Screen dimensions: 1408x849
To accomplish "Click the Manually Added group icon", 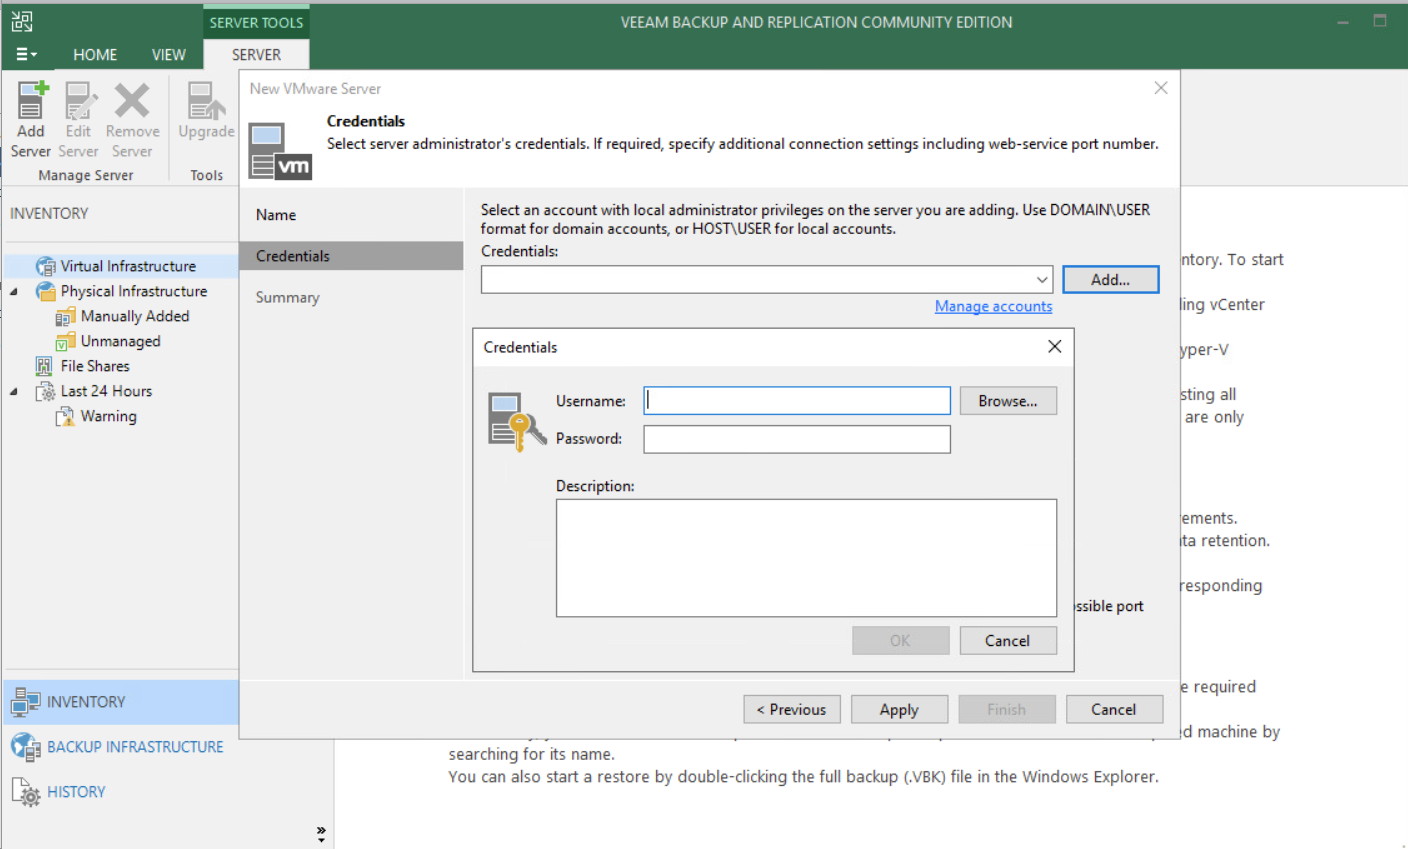I will [65, 316].
